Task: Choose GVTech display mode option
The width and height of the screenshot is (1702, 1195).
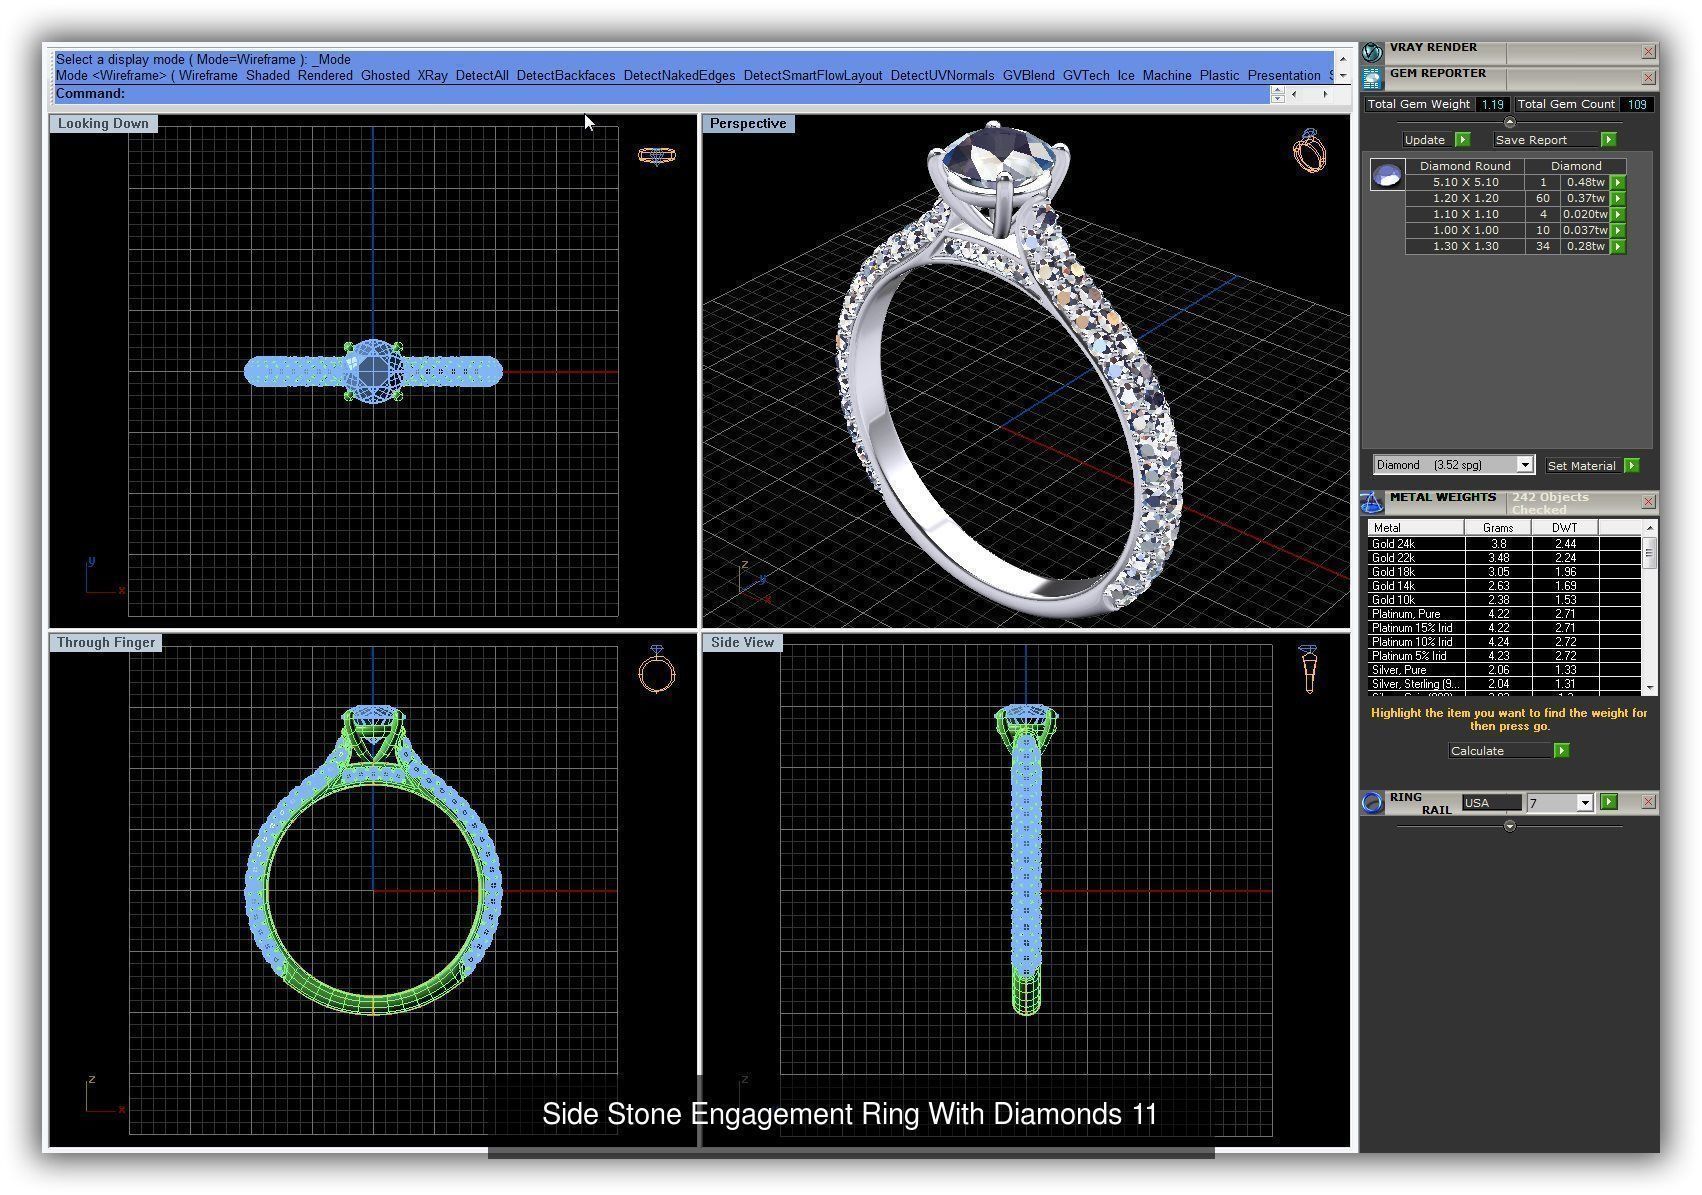Action: [1086, 76]
